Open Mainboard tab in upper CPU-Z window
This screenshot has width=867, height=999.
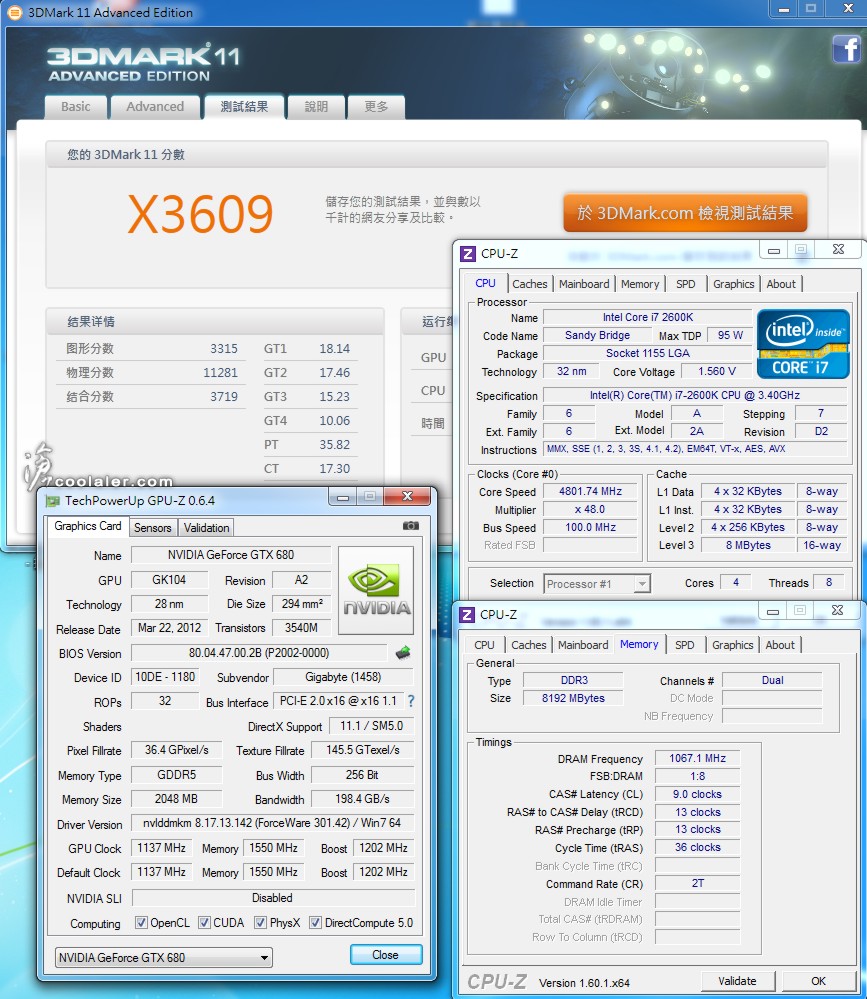pos(584,284)
